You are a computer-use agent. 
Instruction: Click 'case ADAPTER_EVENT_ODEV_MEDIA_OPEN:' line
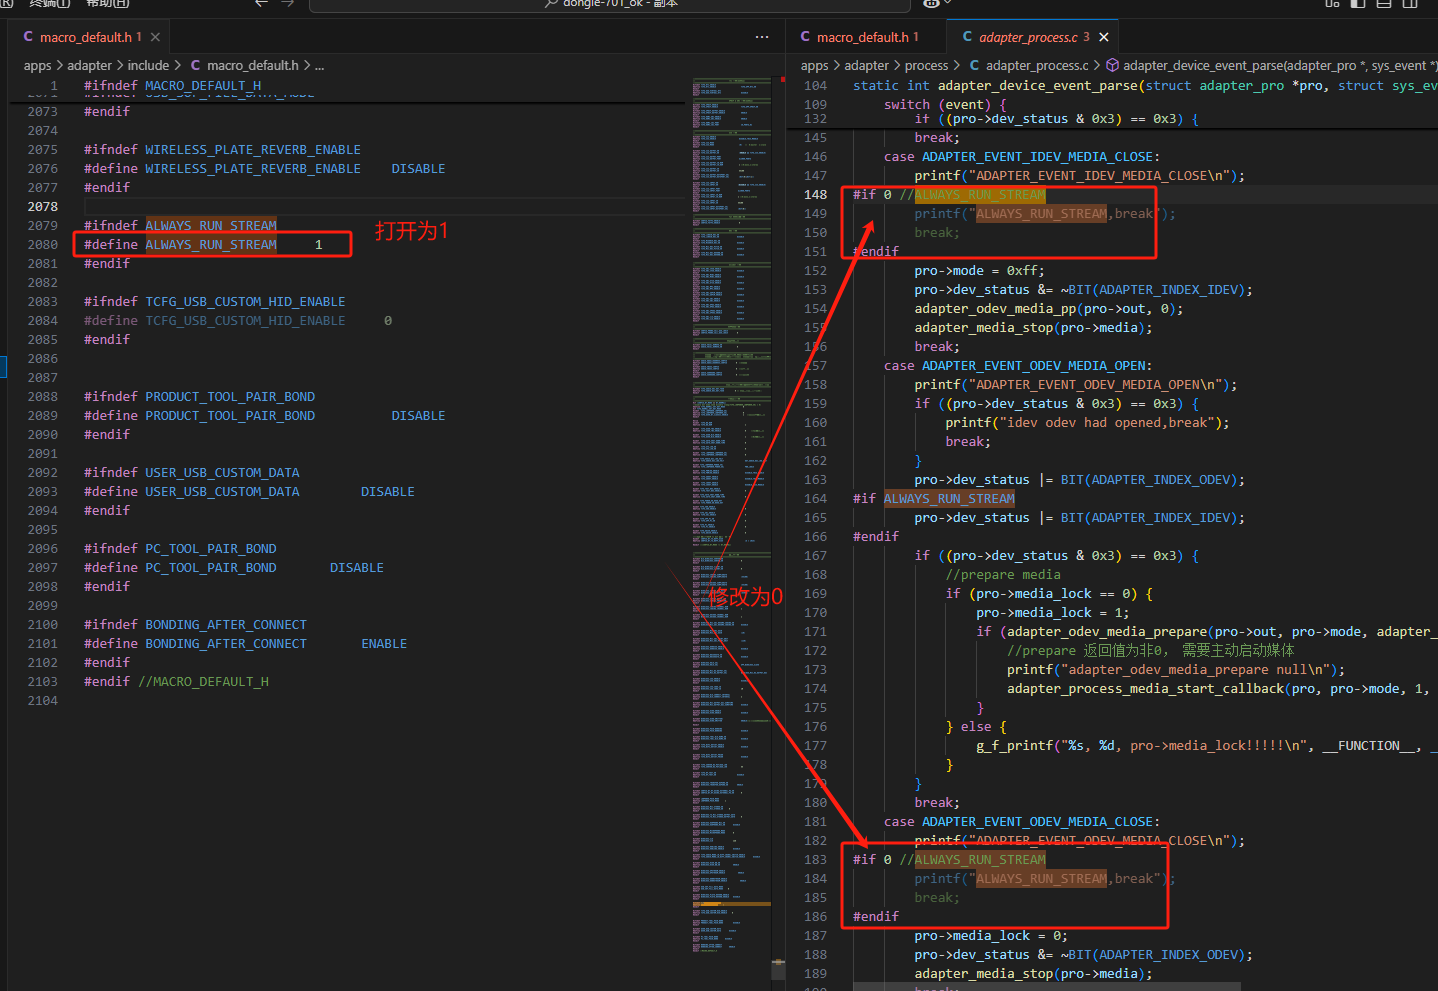coord(1018,365)
